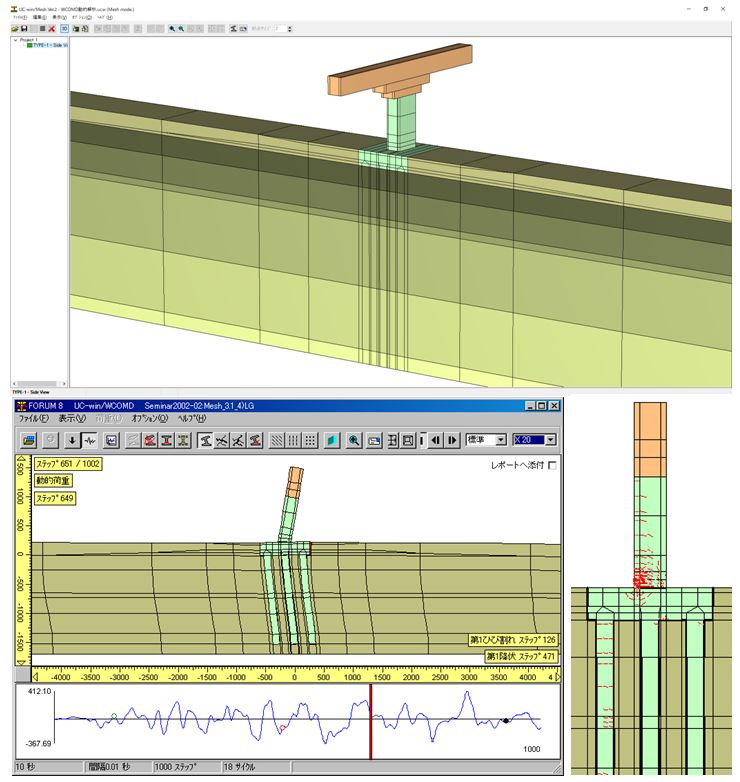Click the graph chart icon in WCOMD toolbar
The image size is (740, 782).
[111, 440]
